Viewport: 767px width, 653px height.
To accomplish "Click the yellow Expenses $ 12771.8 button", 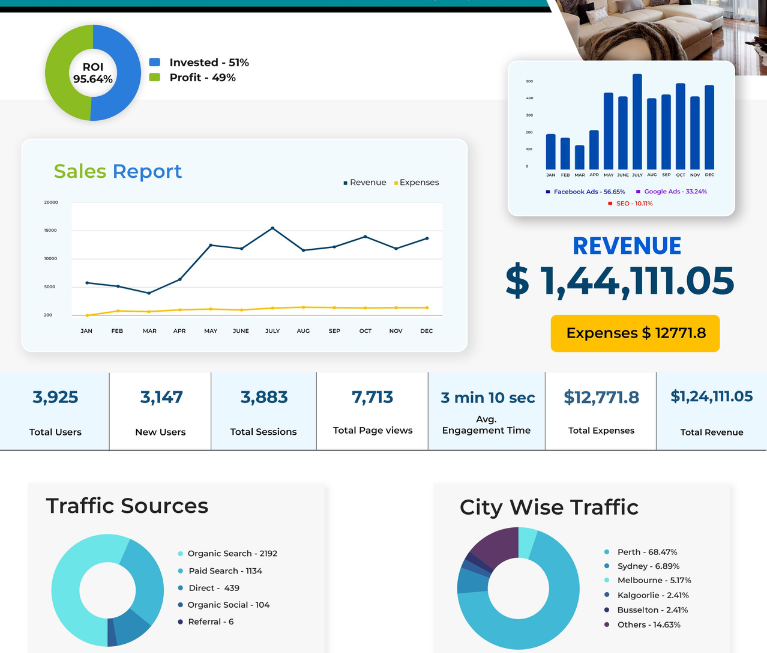I will 635,333.
